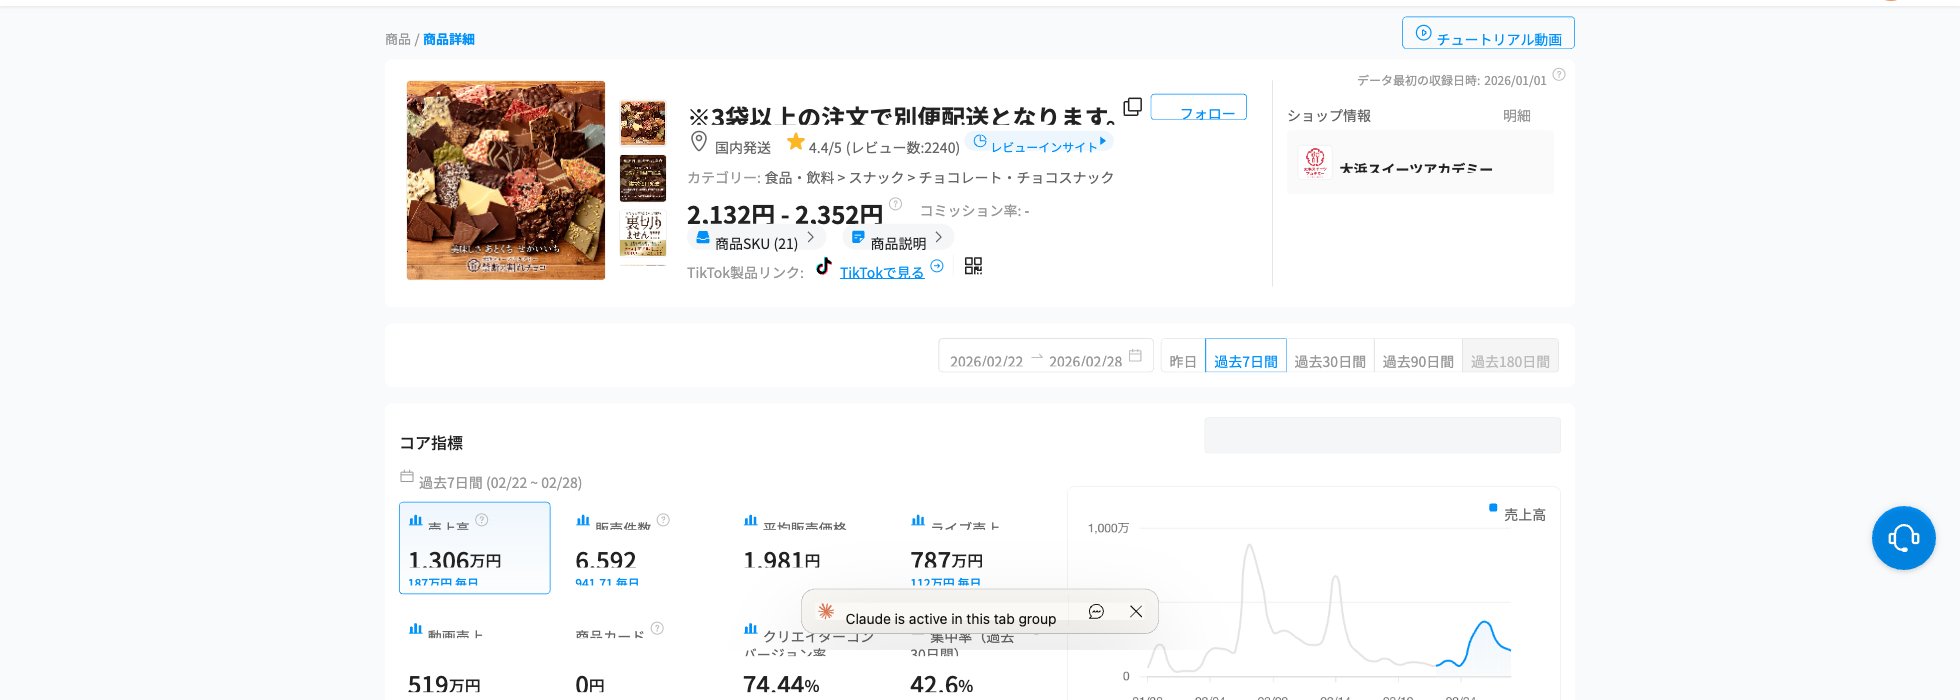Click the grey placeholder bar above the chart
This screenshot has height=700, width=1960.
click(1382, 435)
